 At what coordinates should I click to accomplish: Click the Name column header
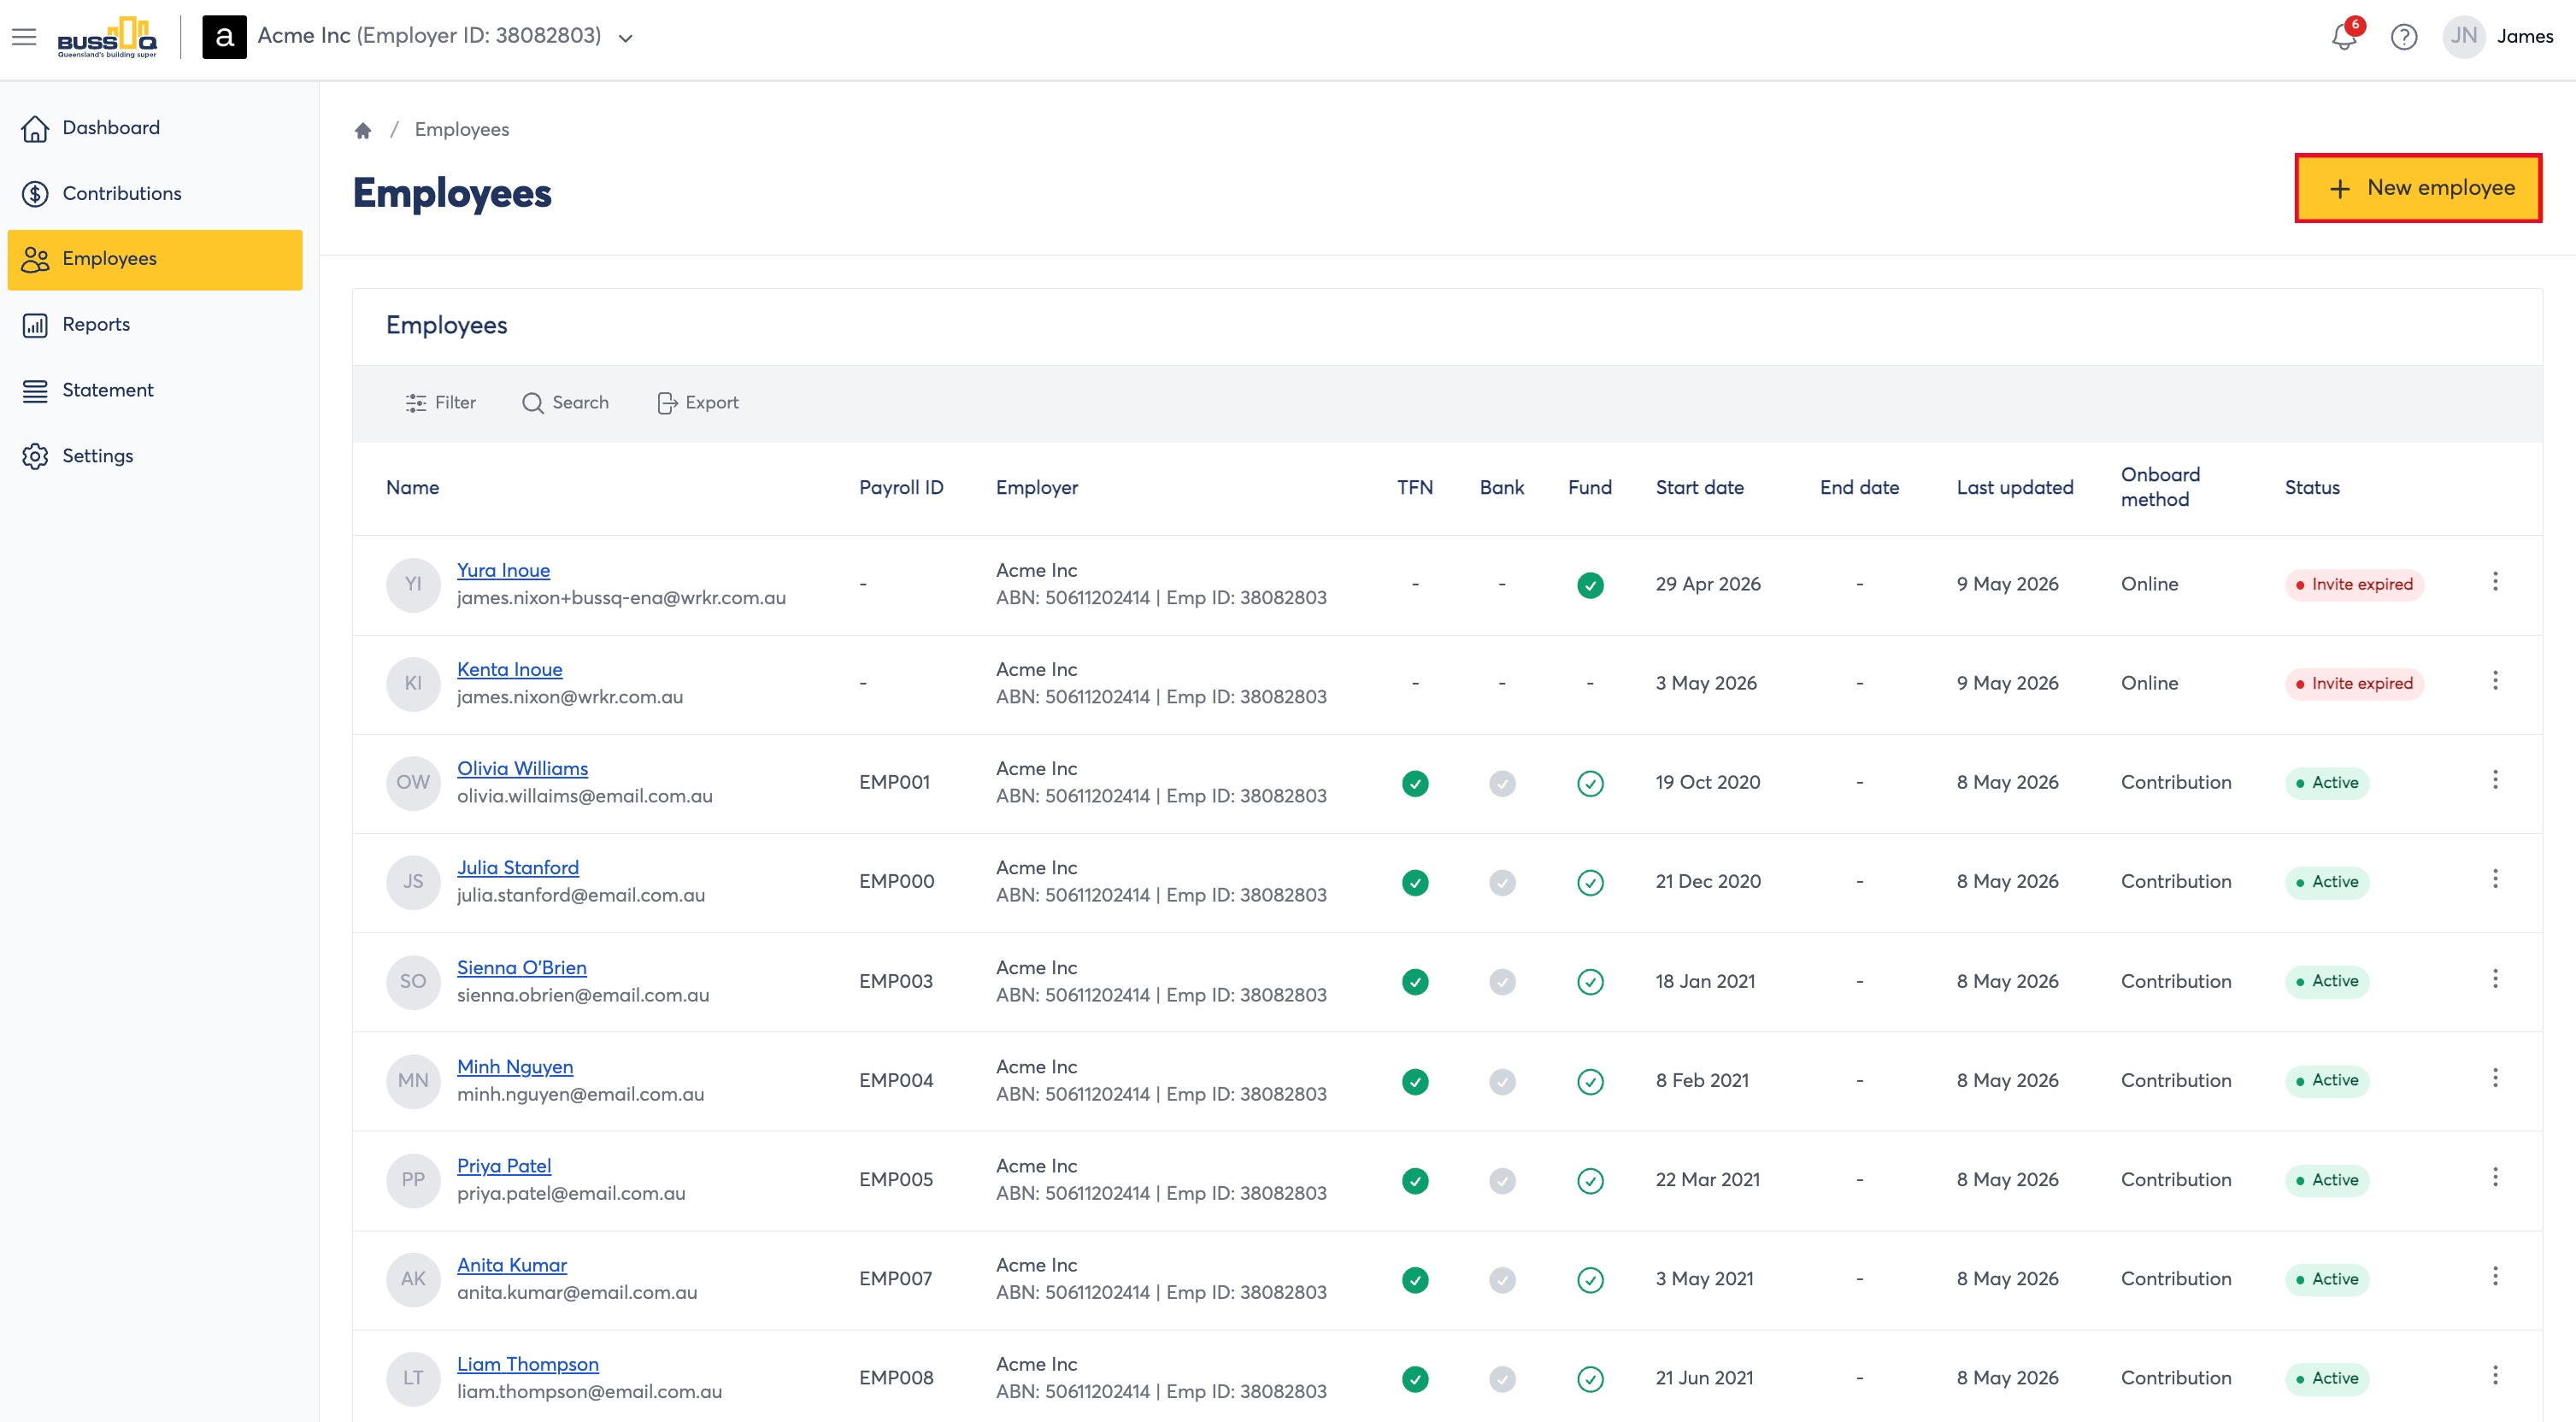(412, 488)
